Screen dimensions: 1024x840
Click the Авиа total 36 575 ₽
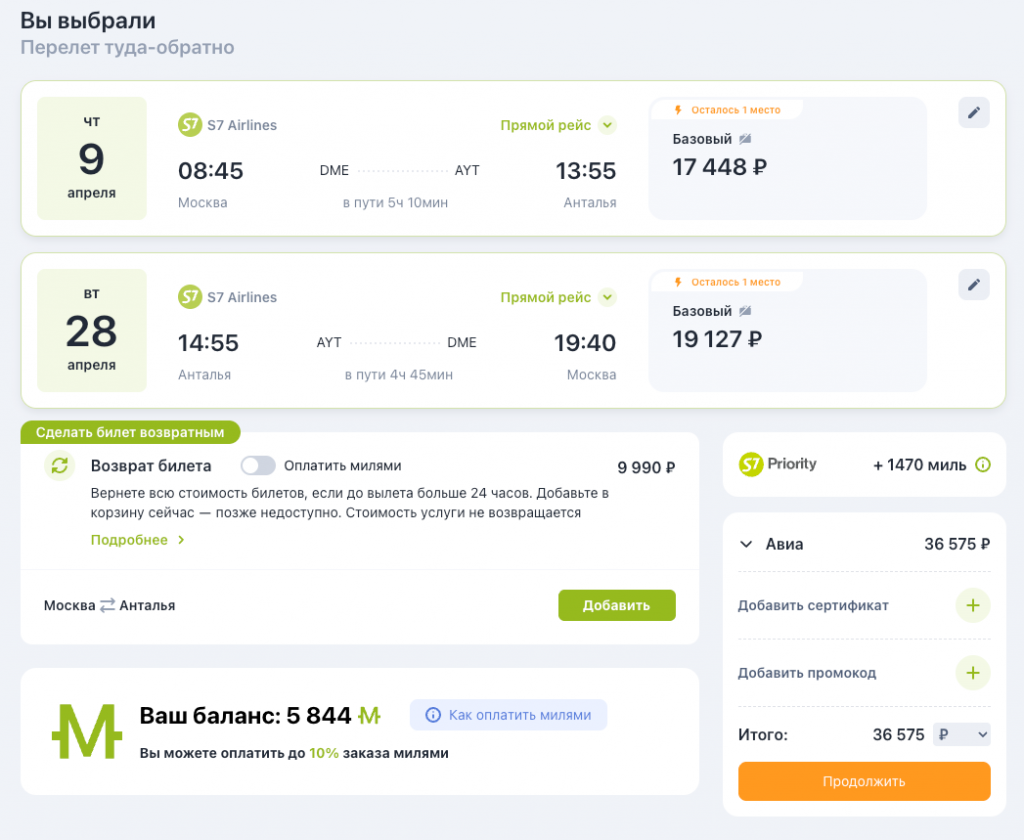coord(957,544)
